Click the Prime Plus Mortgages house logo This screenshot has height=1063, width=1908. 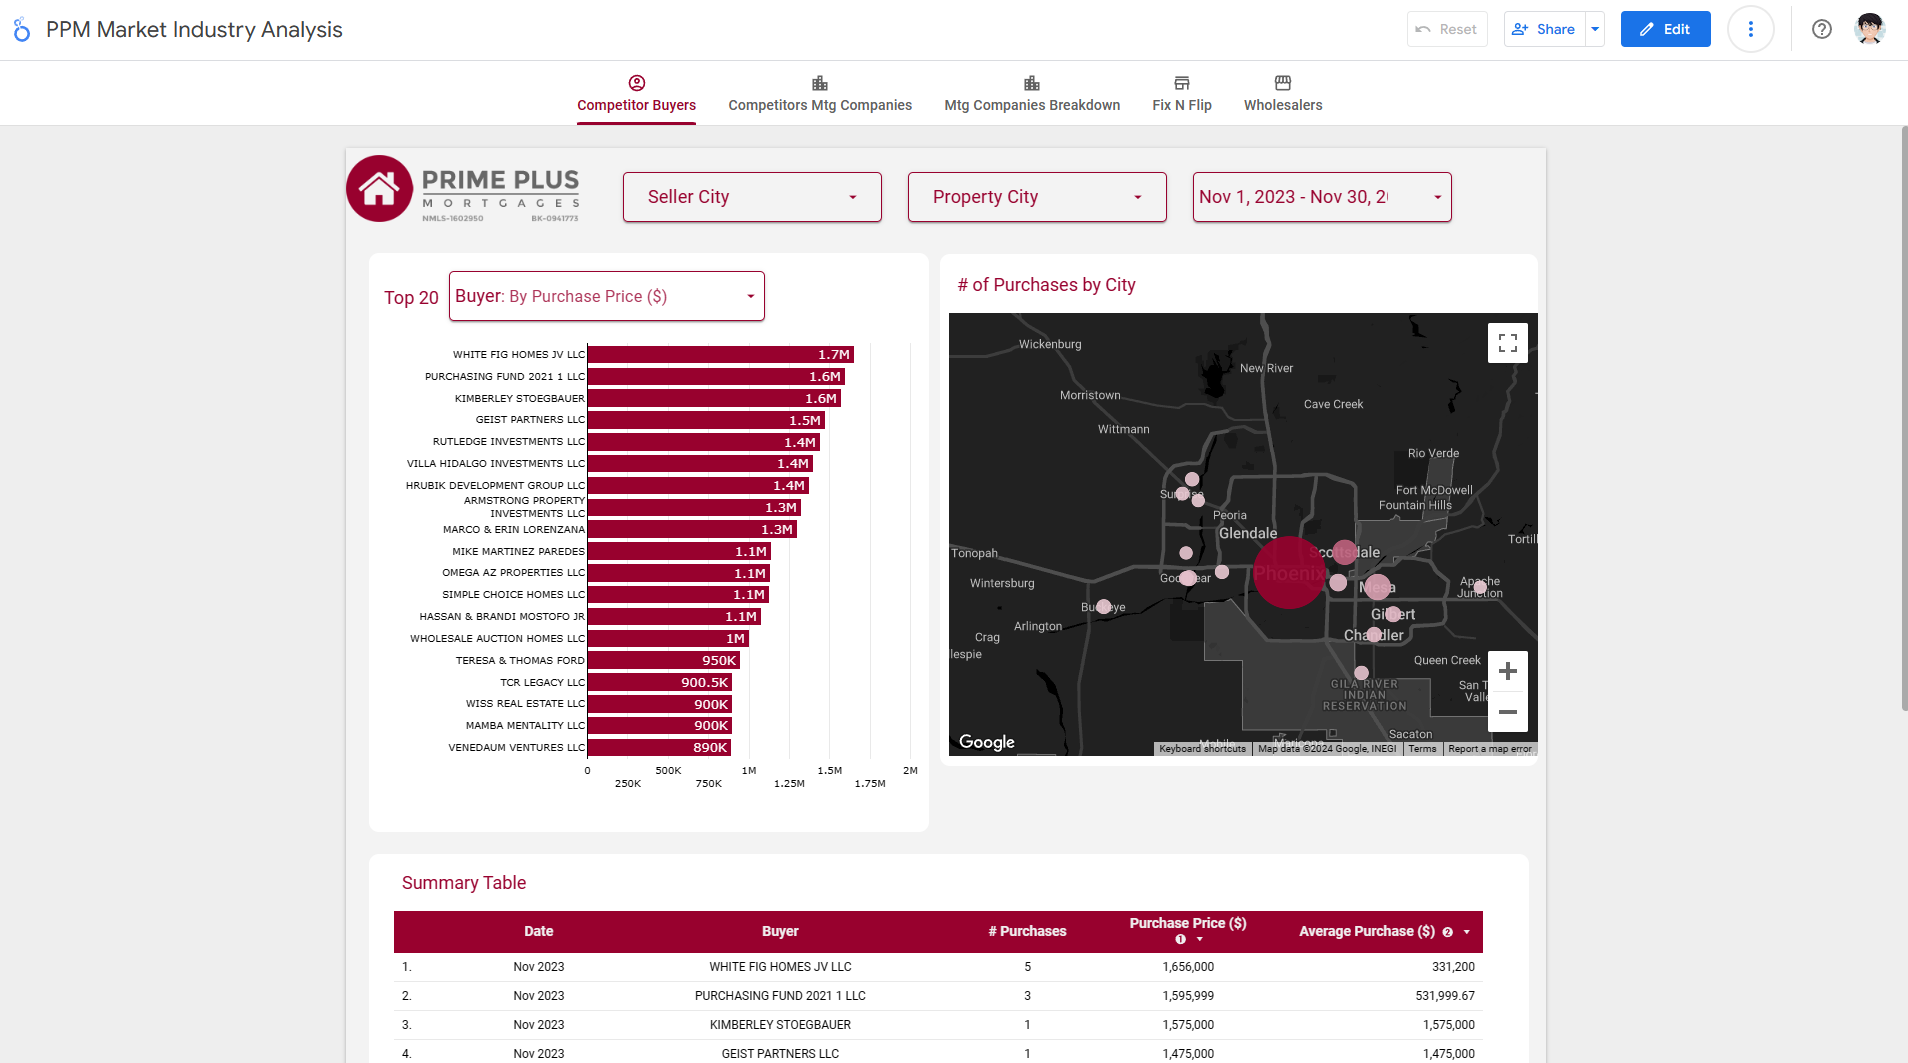click(380, 189)
